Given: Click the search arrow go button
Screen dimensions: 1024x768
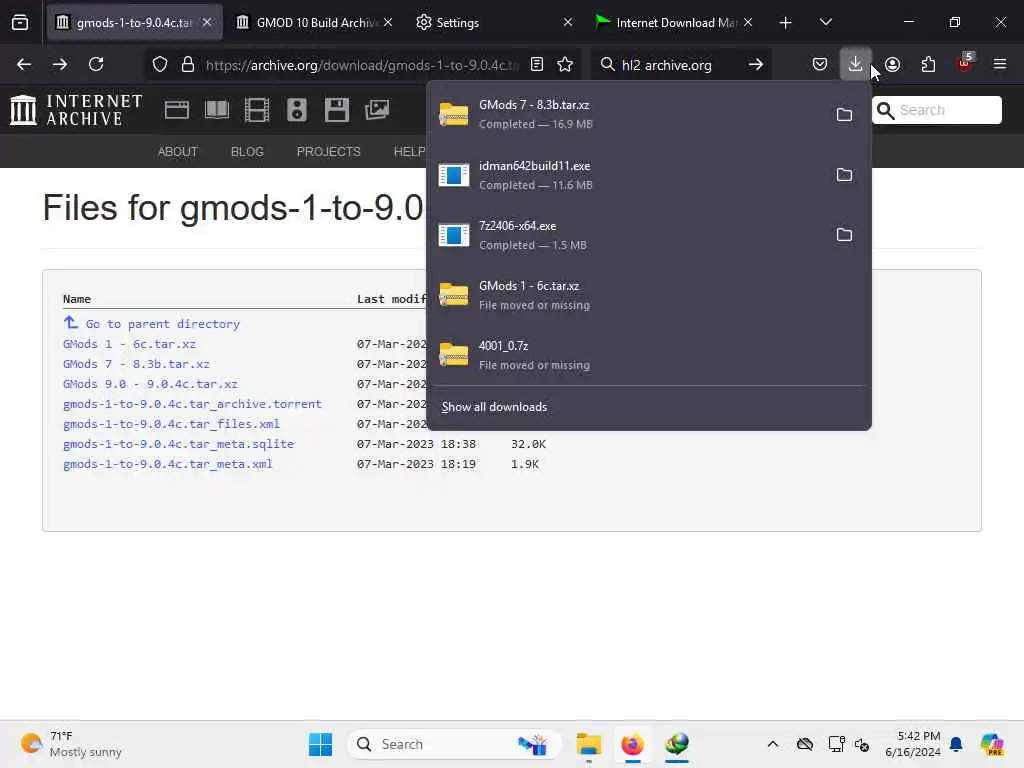Looking at the screenshot, I should [x=756, y=64].
